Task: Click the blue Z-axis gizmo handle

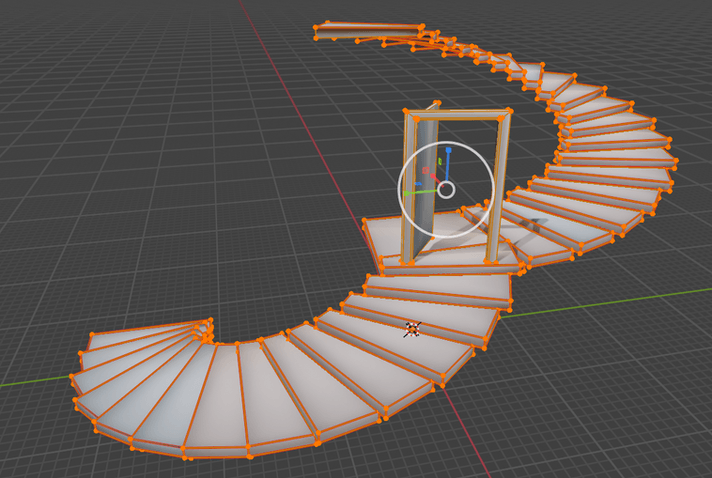Action: [x=449, y=151]
